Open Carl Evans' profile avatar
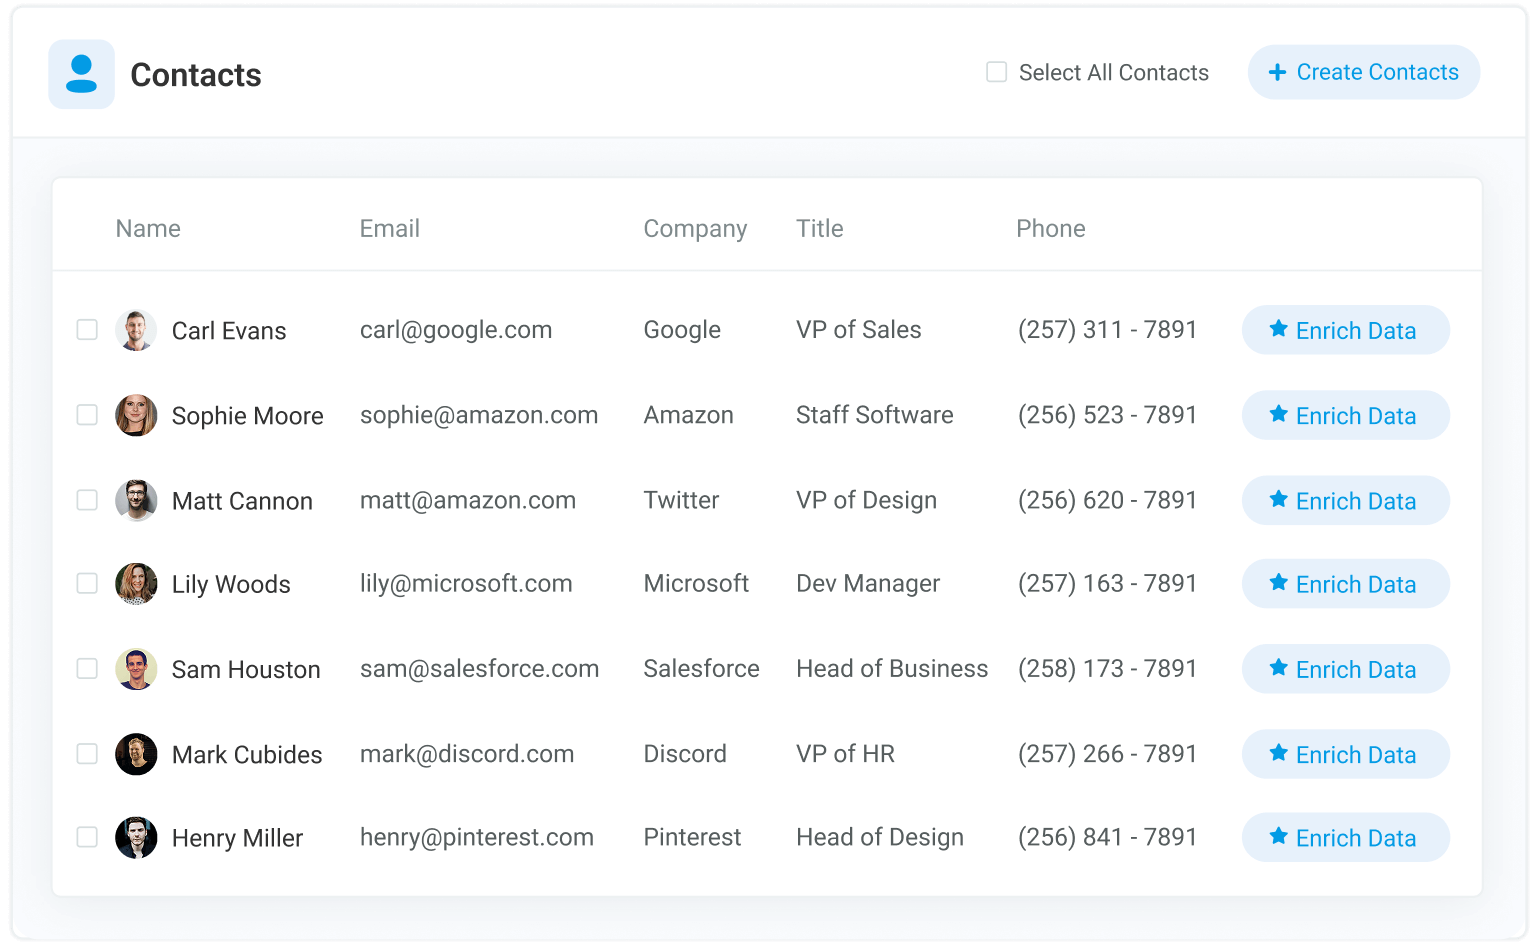Image resolution: width=1534 pixels, height=952 pixels. point(136,330)
